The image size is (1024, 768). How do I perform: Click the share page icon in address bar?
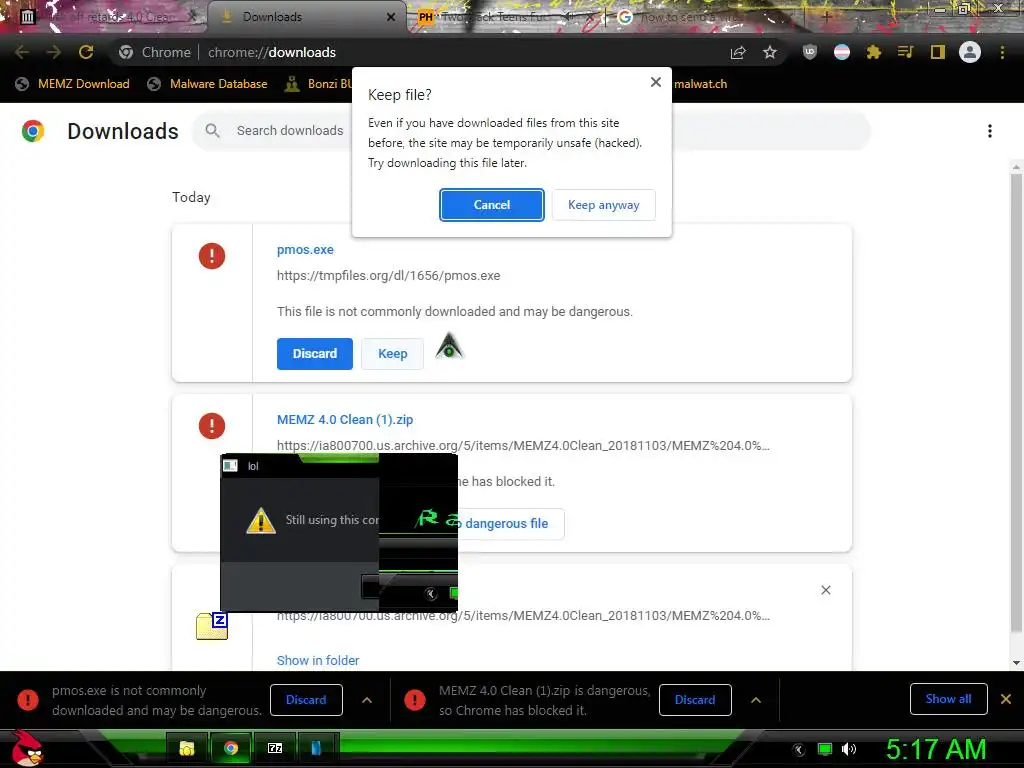(x=738, y=52)
